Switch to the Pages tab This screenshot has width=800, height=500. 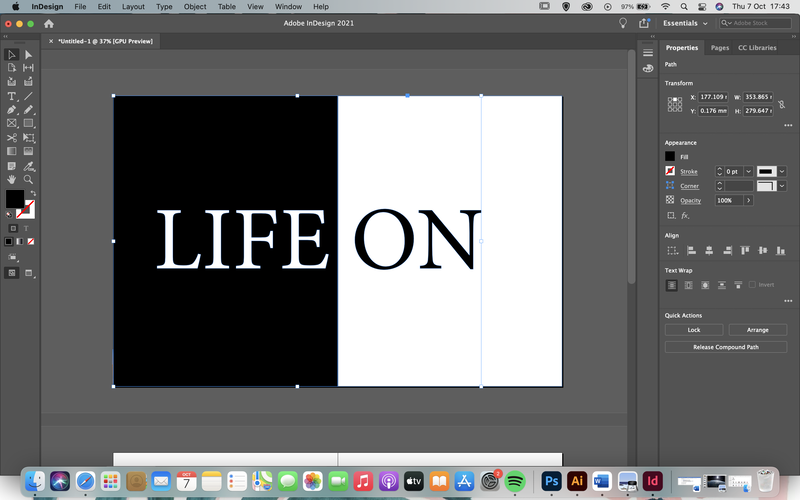pyautogui.click(x=720, y=48)
